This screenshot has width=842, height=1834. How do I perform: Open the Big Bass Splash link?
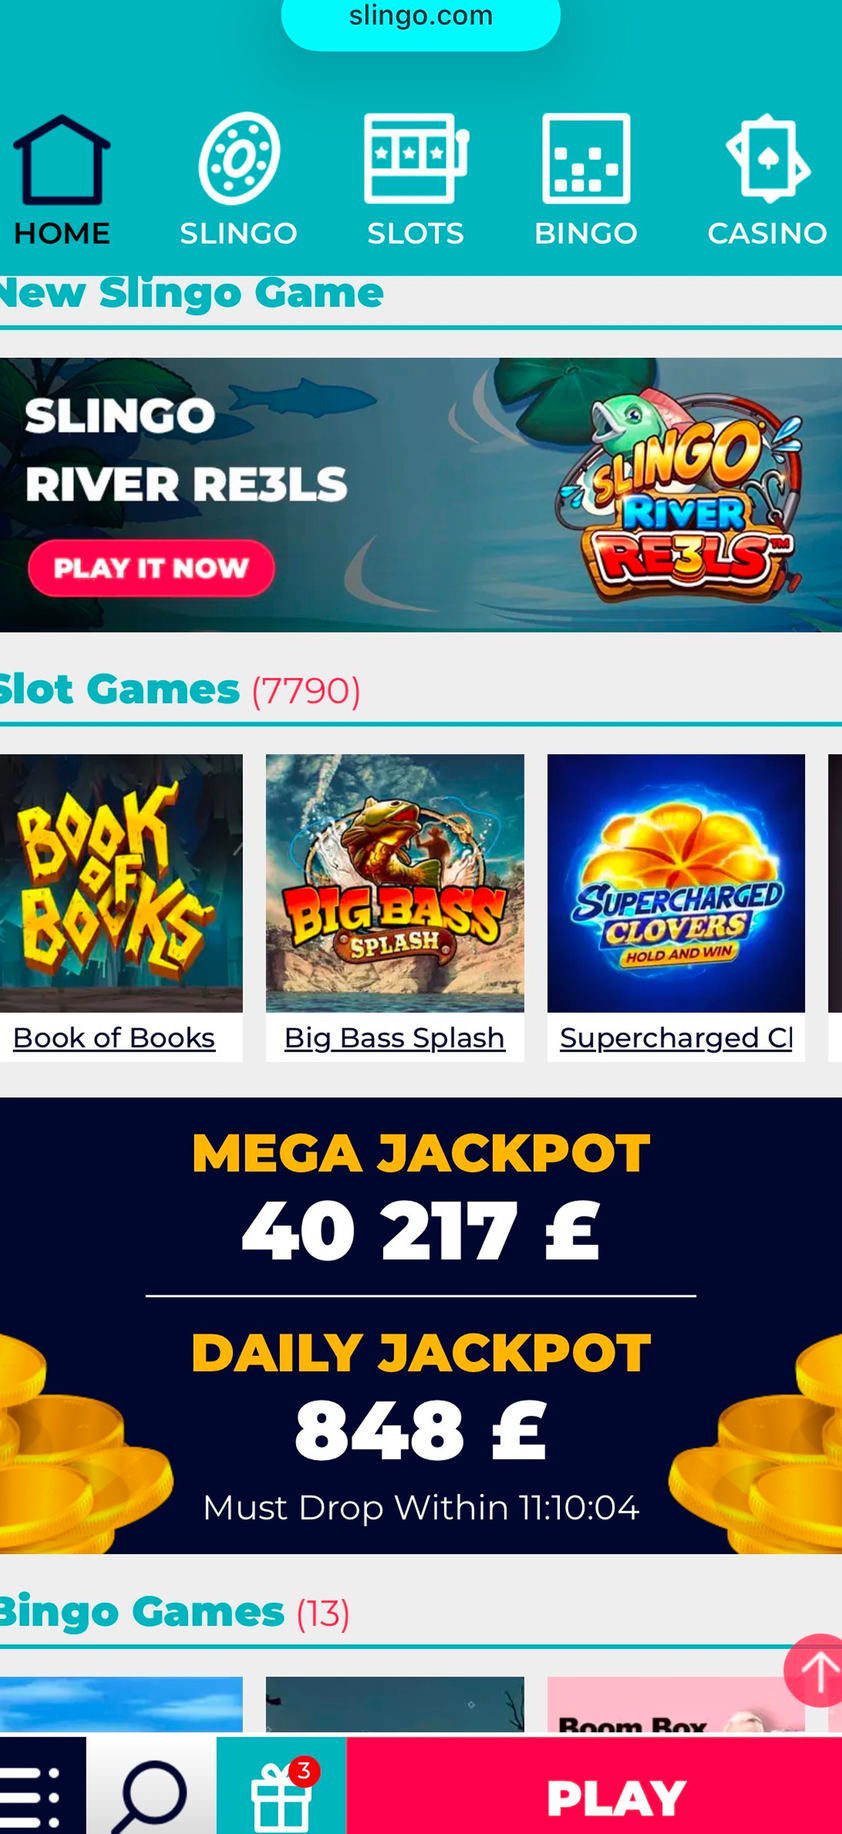click(395, 1038)
